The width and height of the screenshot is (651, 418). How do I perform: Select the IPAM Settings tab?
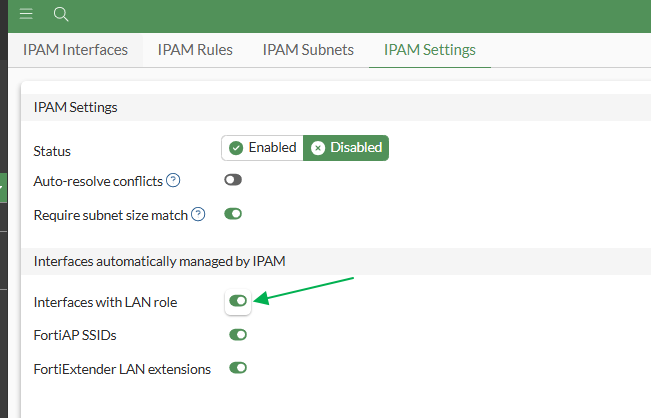pyautogui.click(x=430, y=49)
